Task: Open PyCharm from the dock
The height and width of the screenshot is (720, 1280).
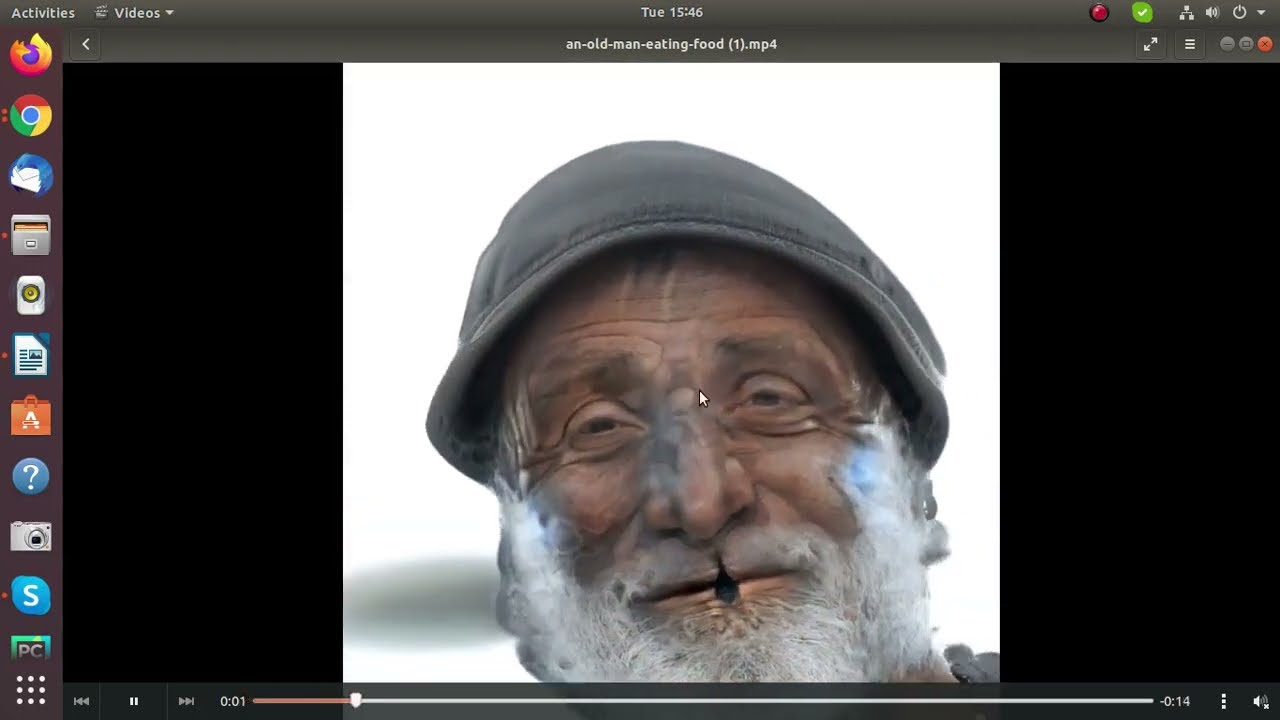Action: tap(31, 650)
